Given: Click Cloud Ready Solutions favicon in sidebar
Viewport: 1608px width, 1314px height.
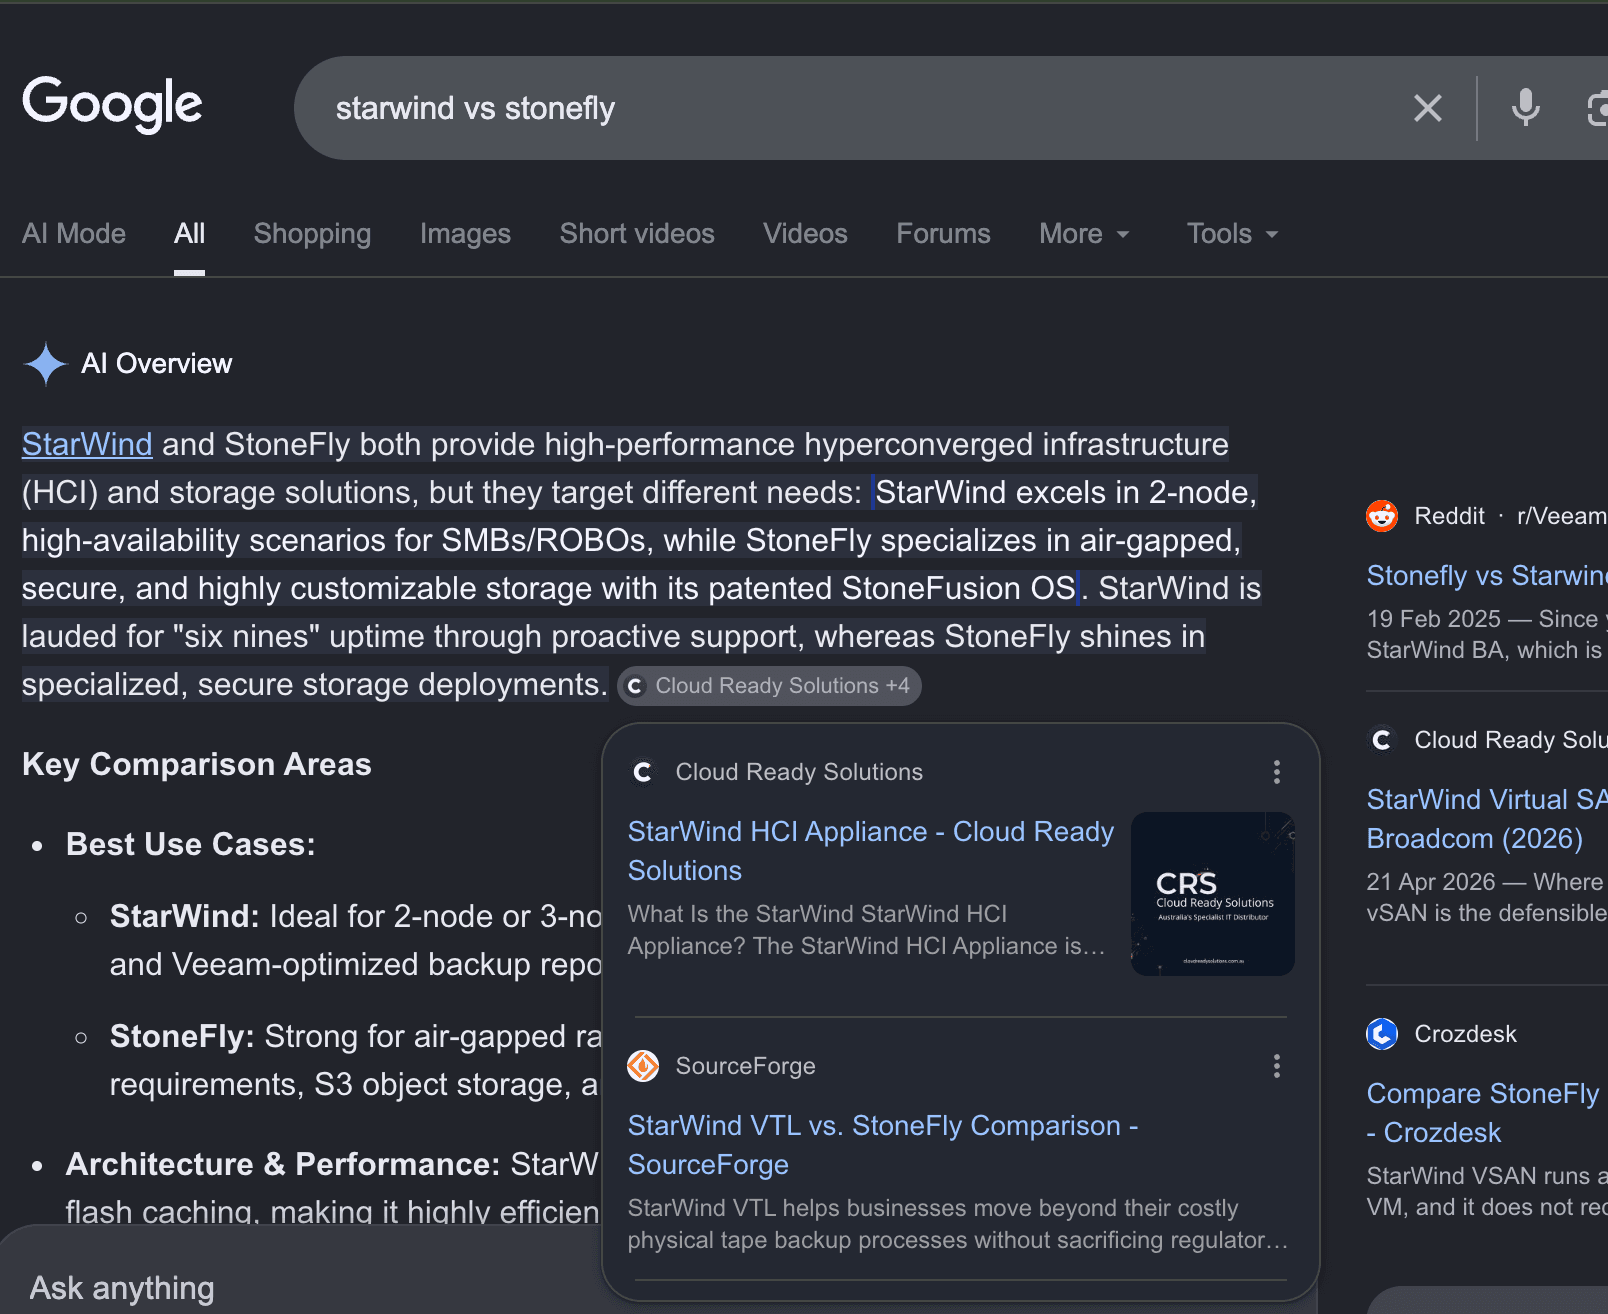Looking at the screenshot, I should (x=1382, y=740).
